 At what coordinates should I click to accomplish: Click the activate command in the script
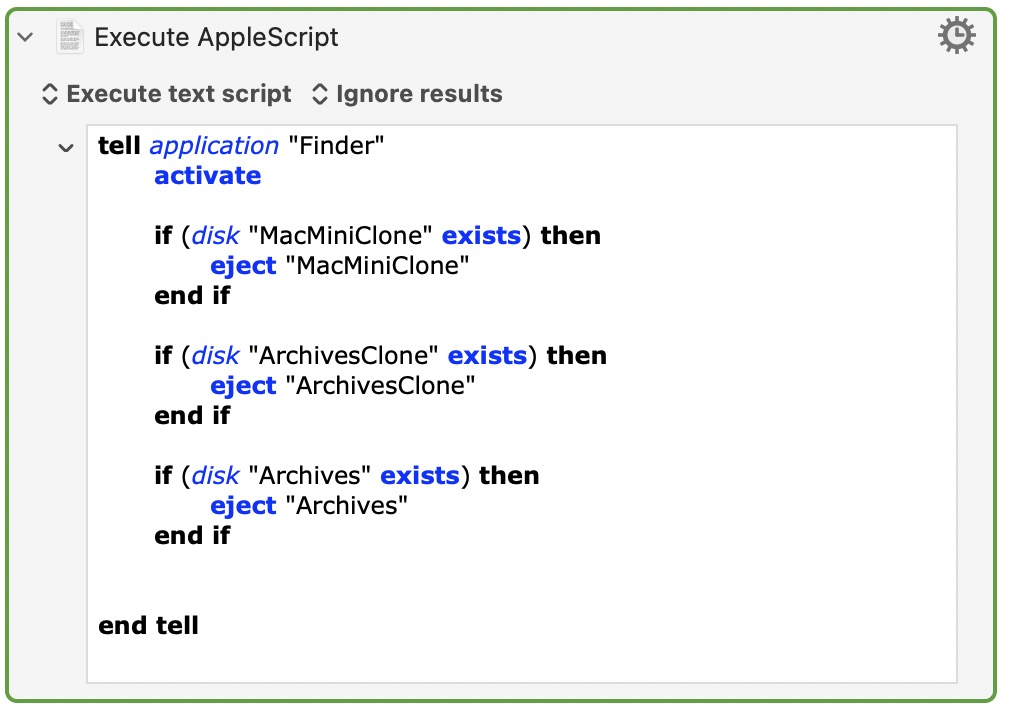tap(207, 176)
